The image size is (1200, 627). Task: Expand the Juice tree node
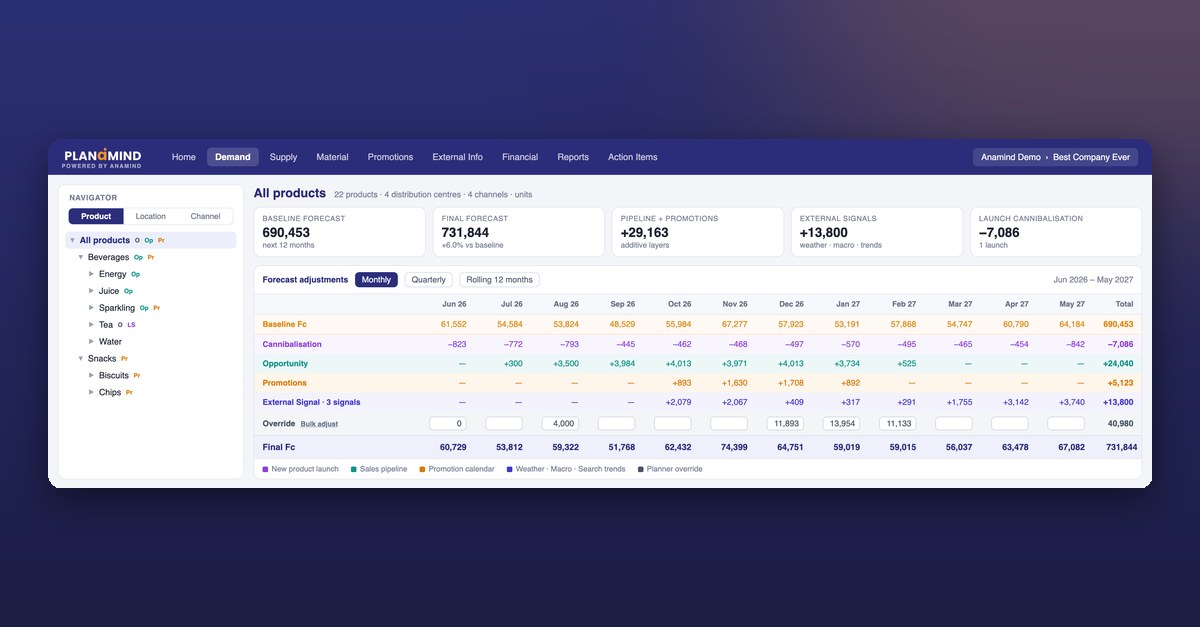click(x=92, y=291)
